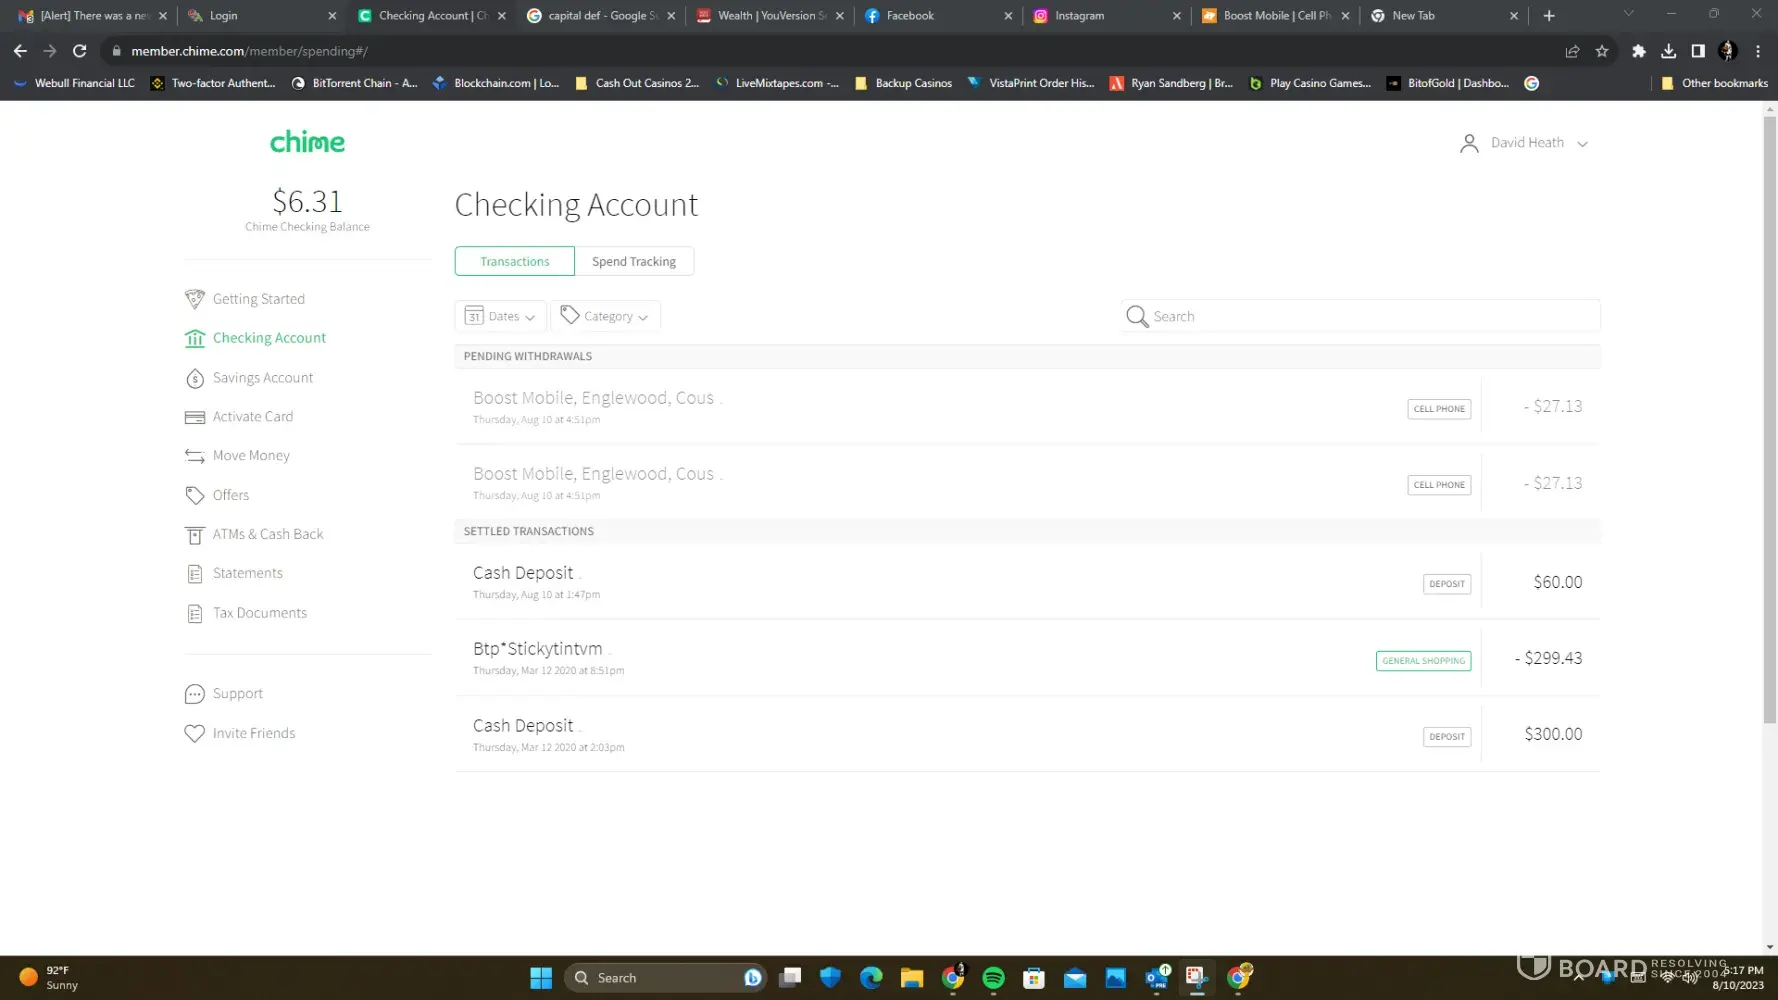Open the Blockchain.com bookmark

coord(496,83)
